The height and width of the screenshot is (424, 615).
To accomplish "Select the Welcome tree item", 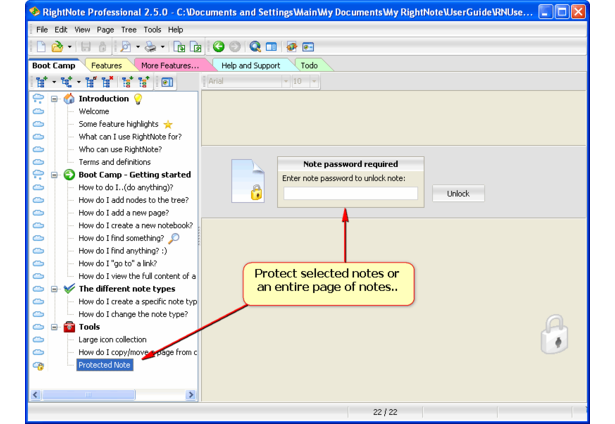I will click(x=94, y=111).
